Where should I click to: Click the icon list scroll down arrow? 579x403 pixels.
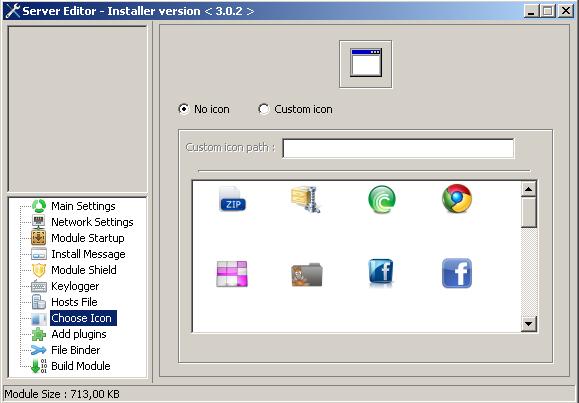point(528,324)
